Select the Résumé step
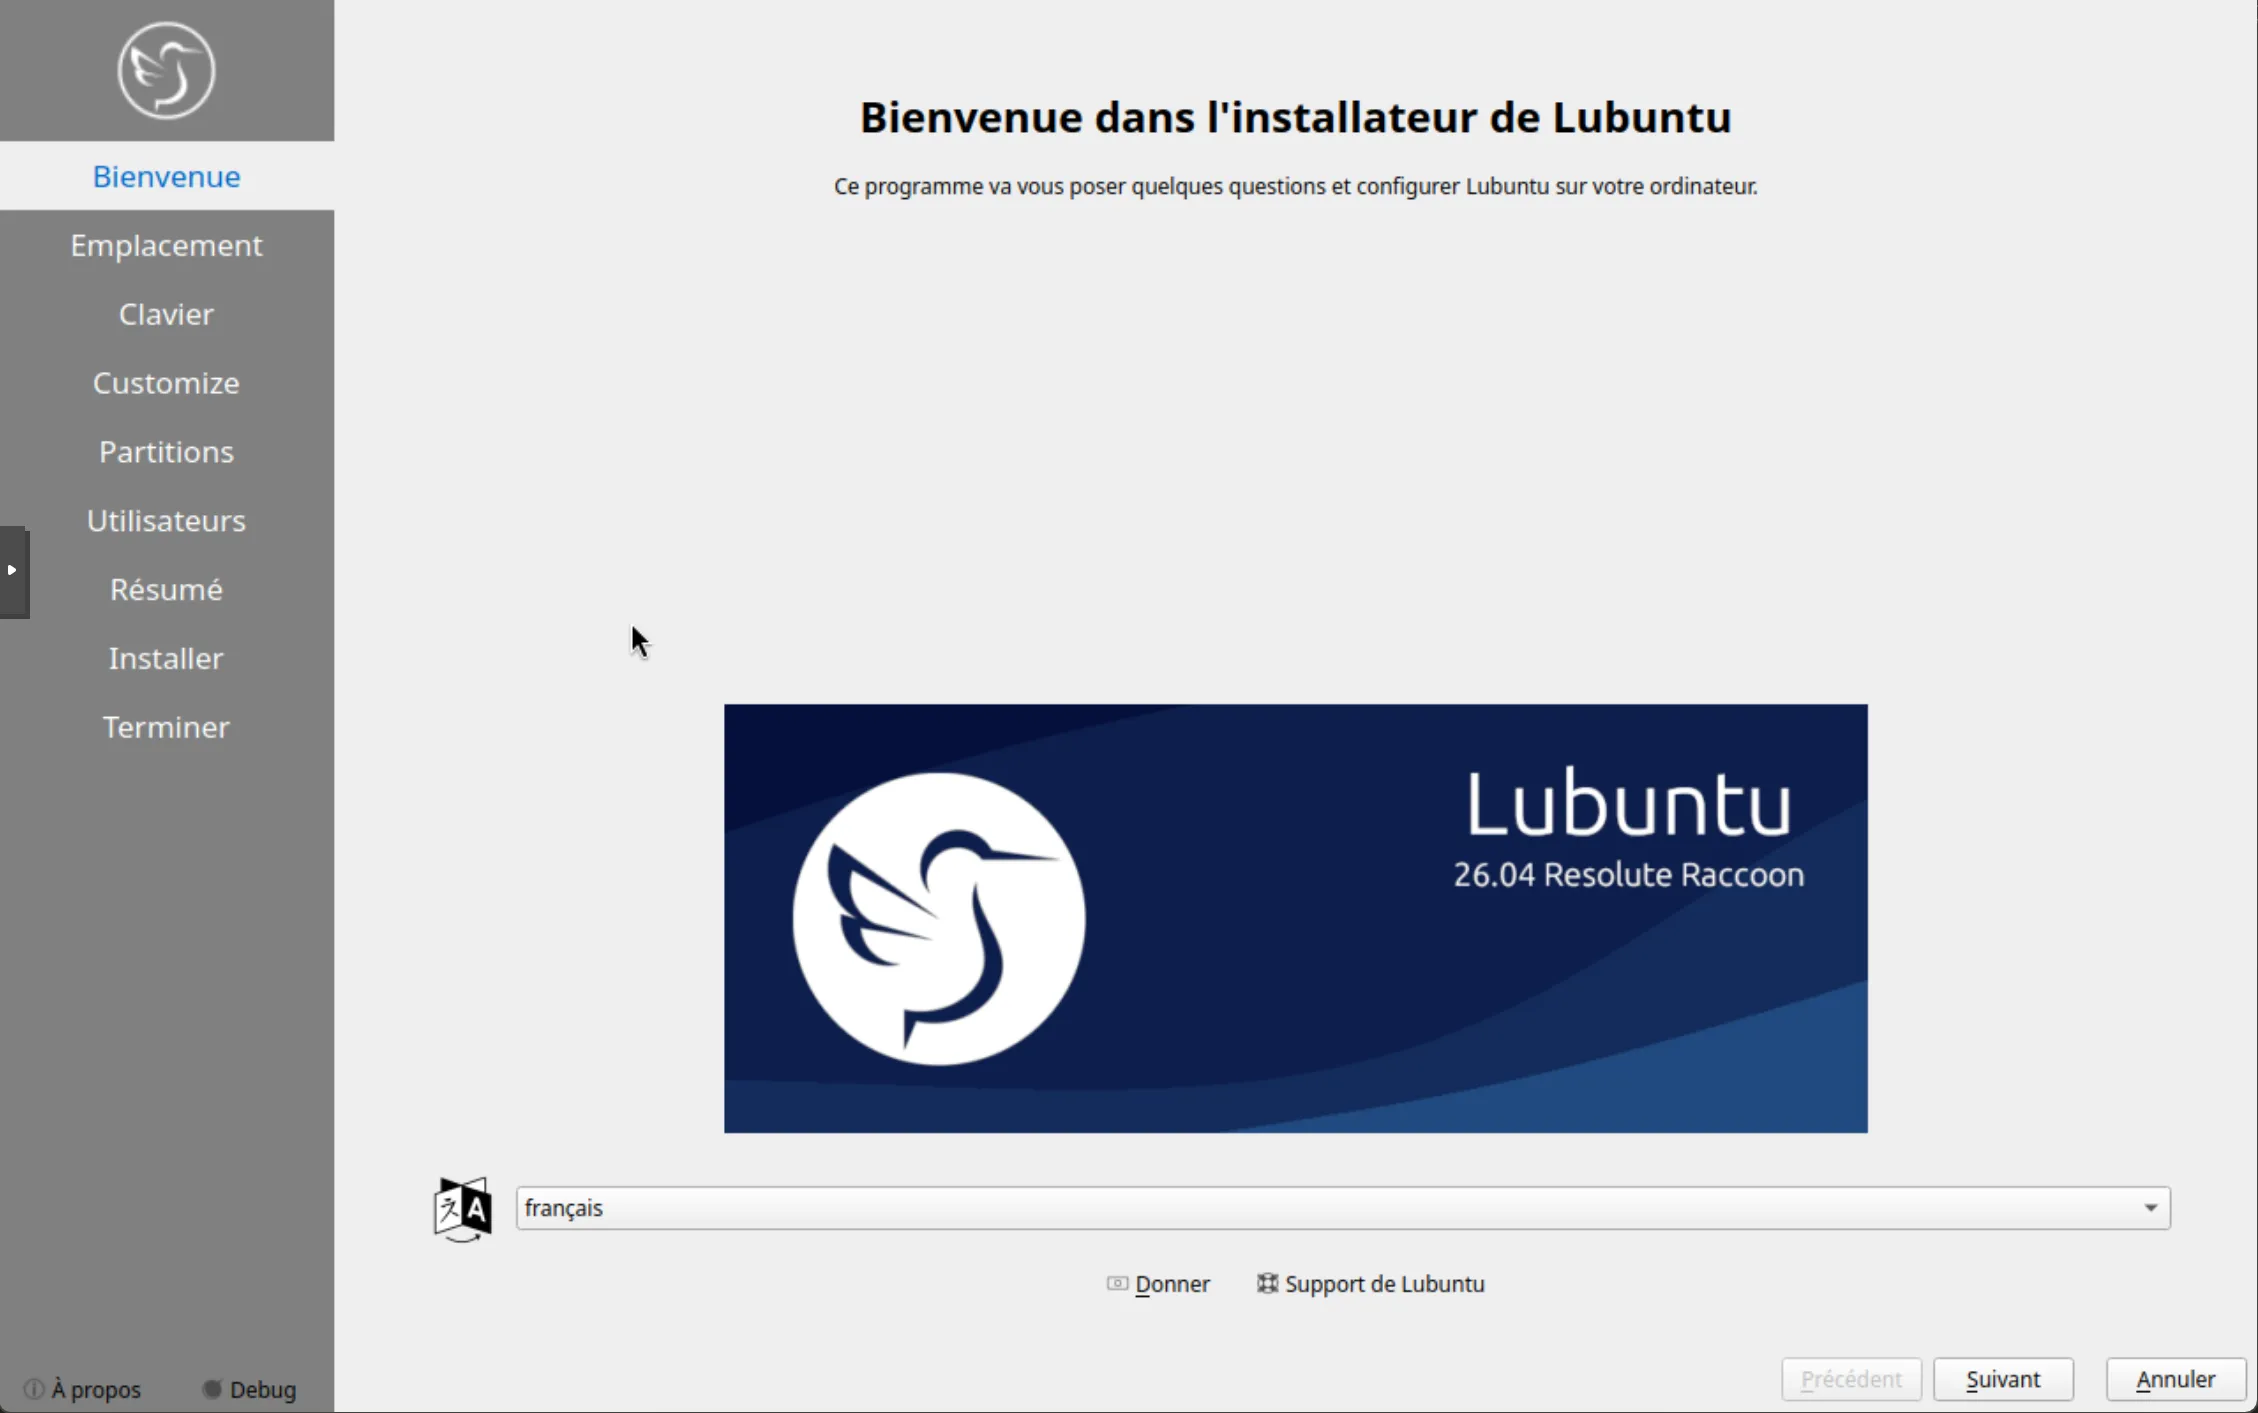Screen dimensions: 2258x1413 (167, 590)
